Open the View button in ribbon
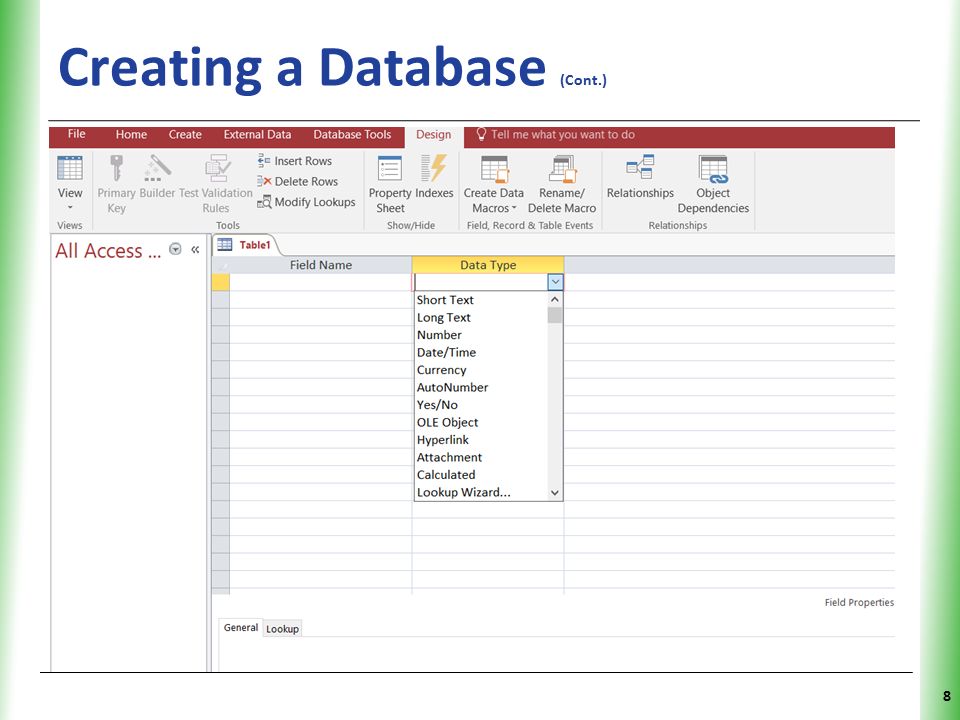The width and height of the screenshot is (960, 720). click(70, 184)
